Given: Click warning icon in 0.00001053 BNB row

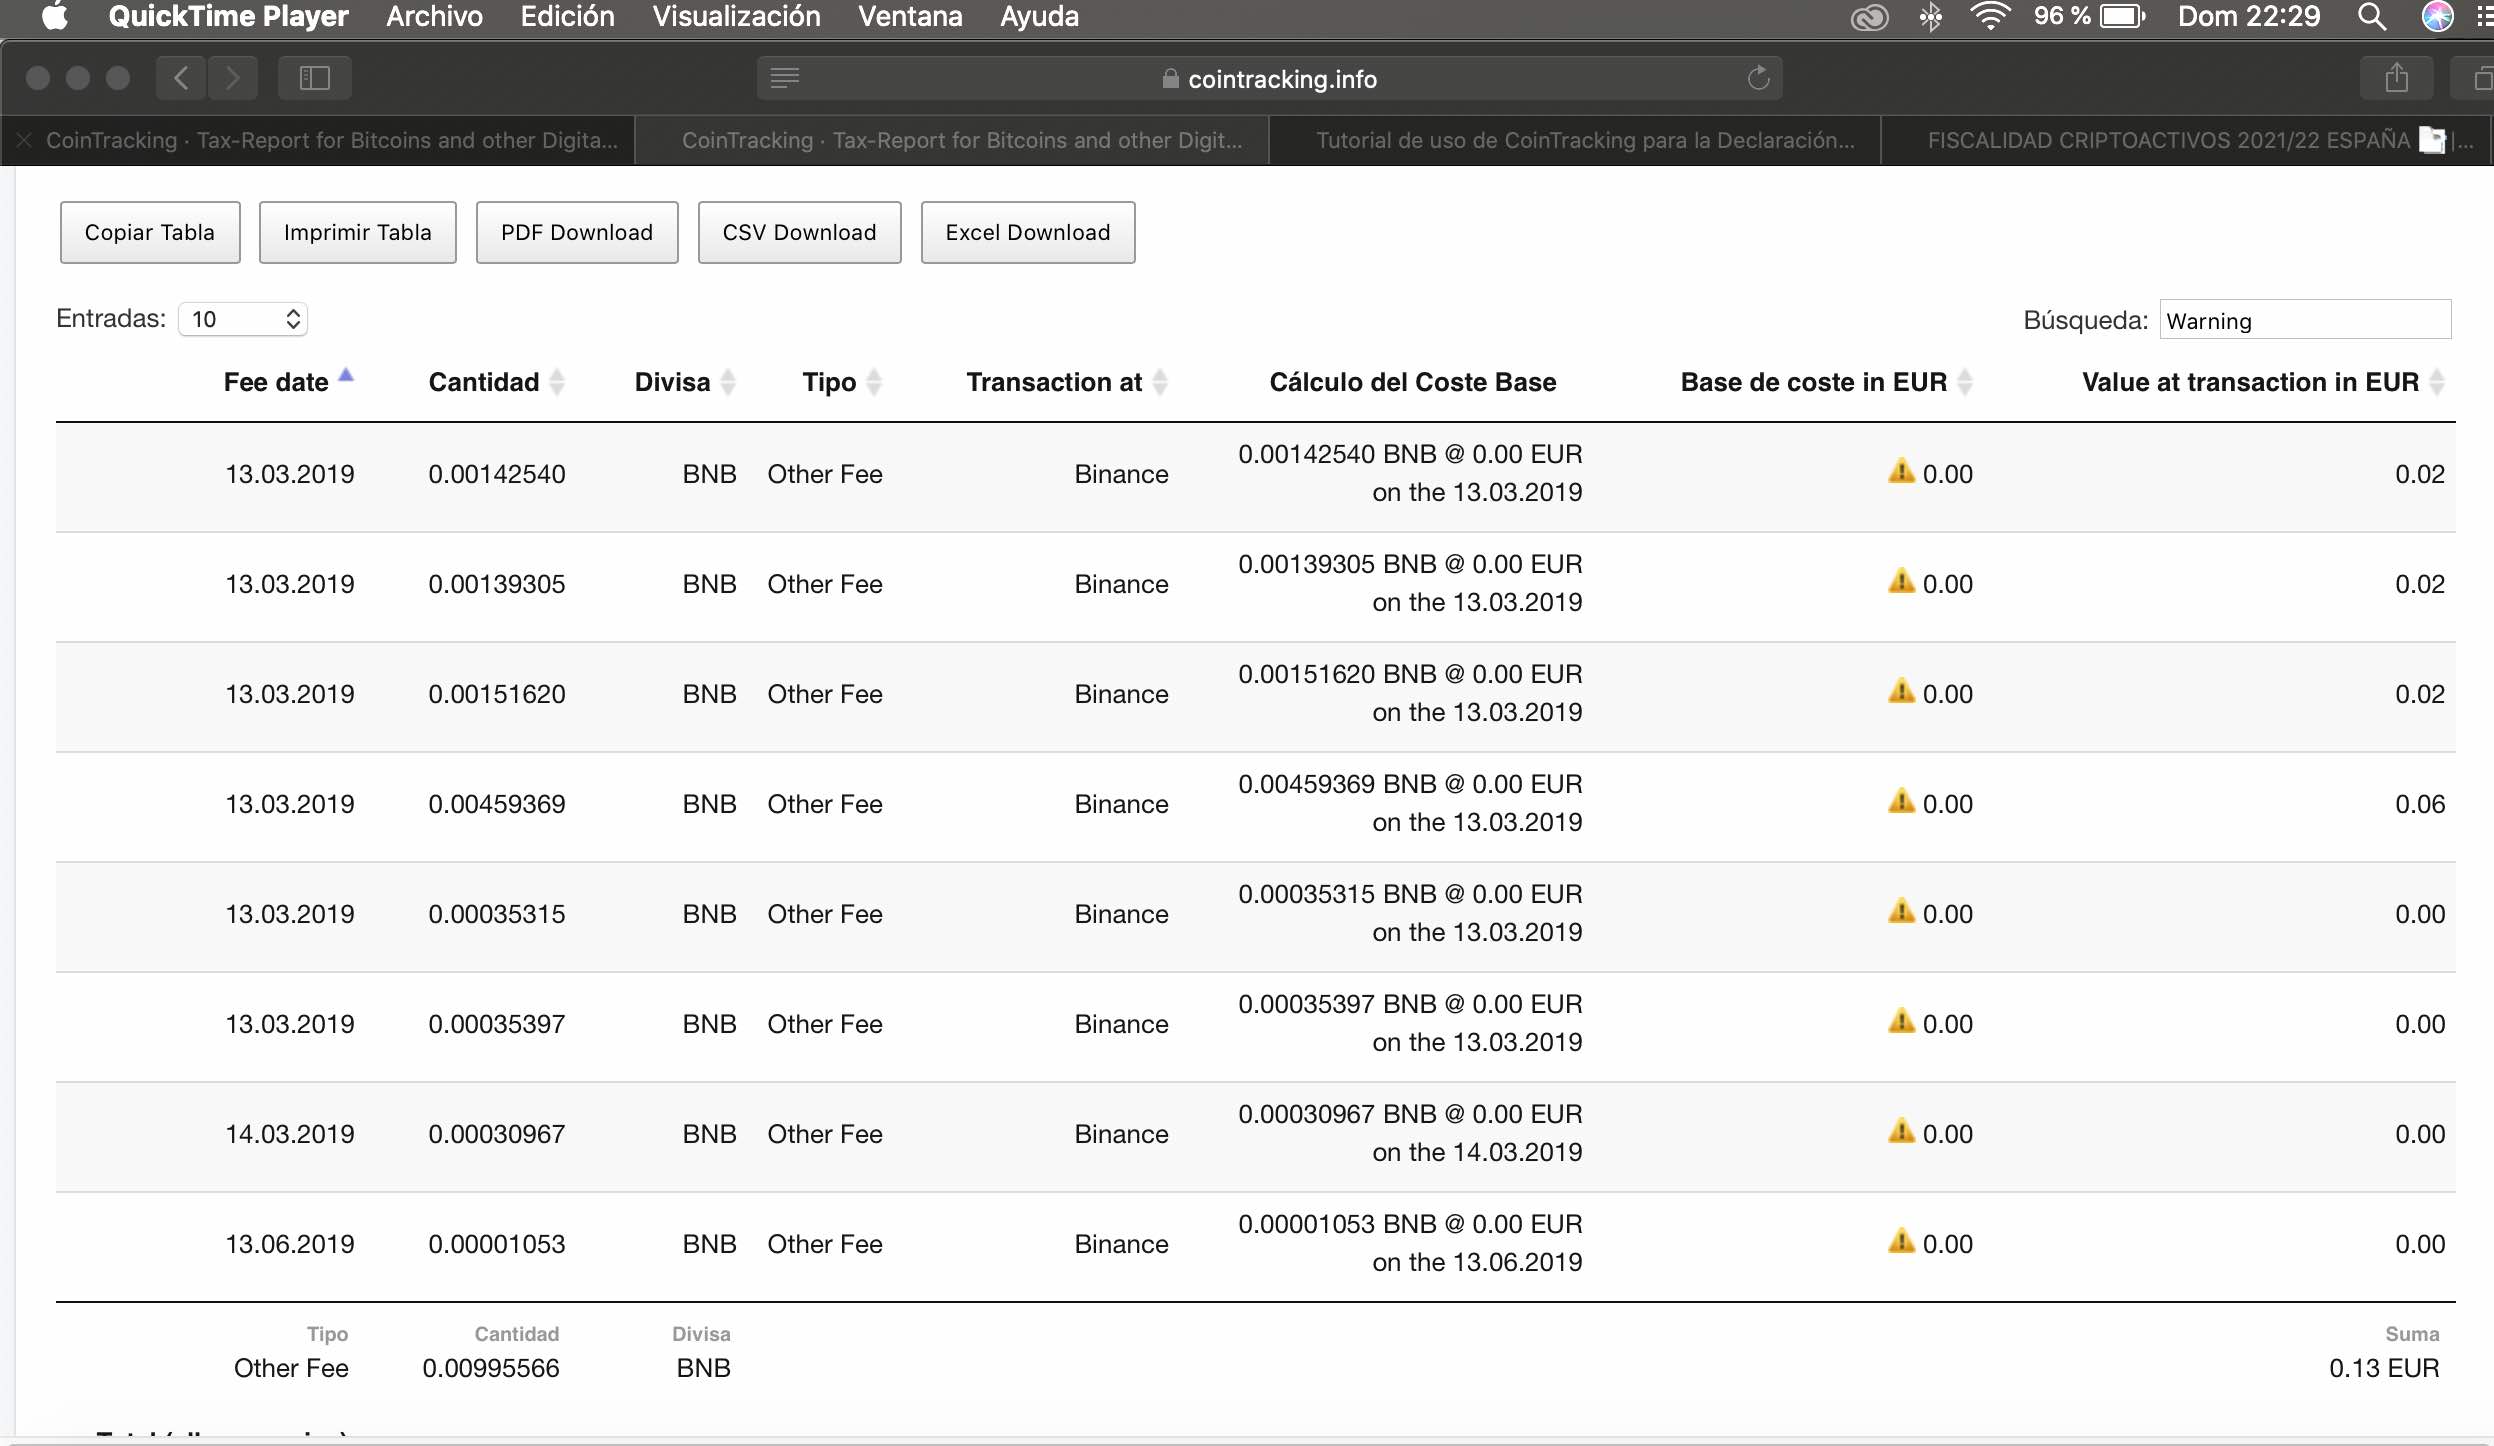Looking at the screenshot, I should tap(1901, 1241).
